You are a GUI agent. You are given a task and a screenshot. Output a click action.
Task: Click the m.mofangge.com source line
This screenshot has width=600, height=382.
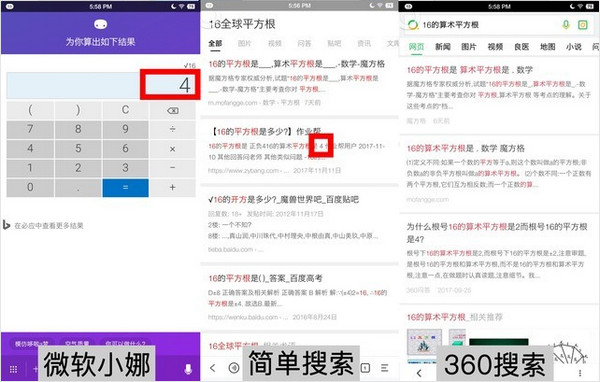pos(264,103)
